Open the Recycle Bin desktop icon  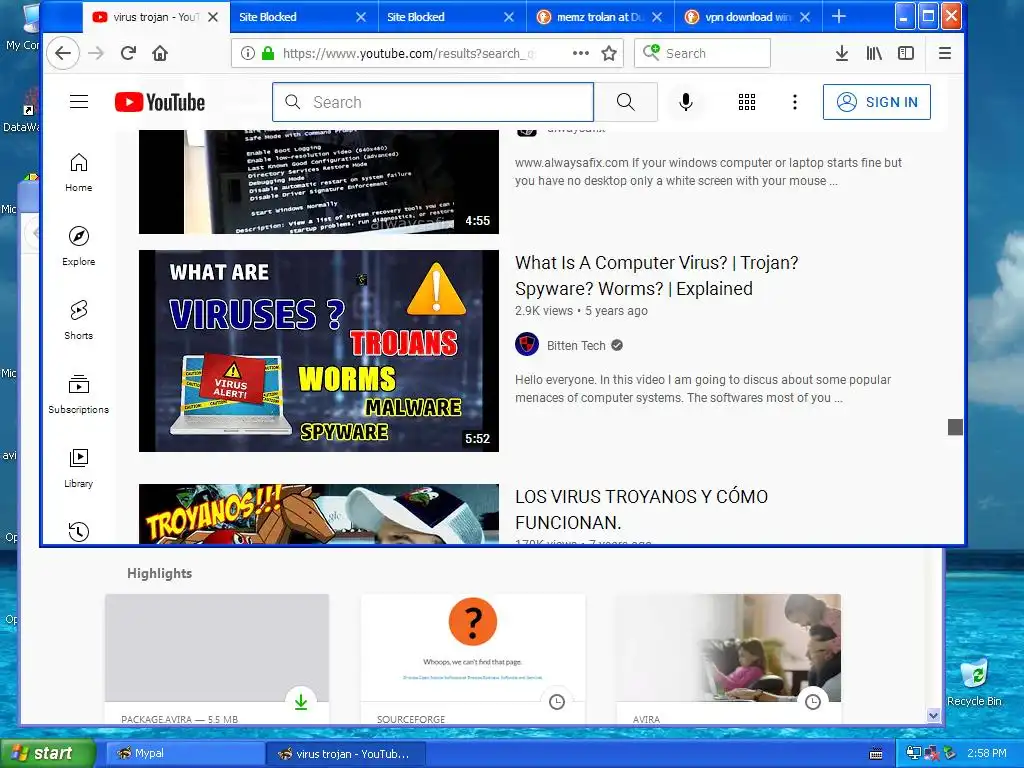point(974,682)
